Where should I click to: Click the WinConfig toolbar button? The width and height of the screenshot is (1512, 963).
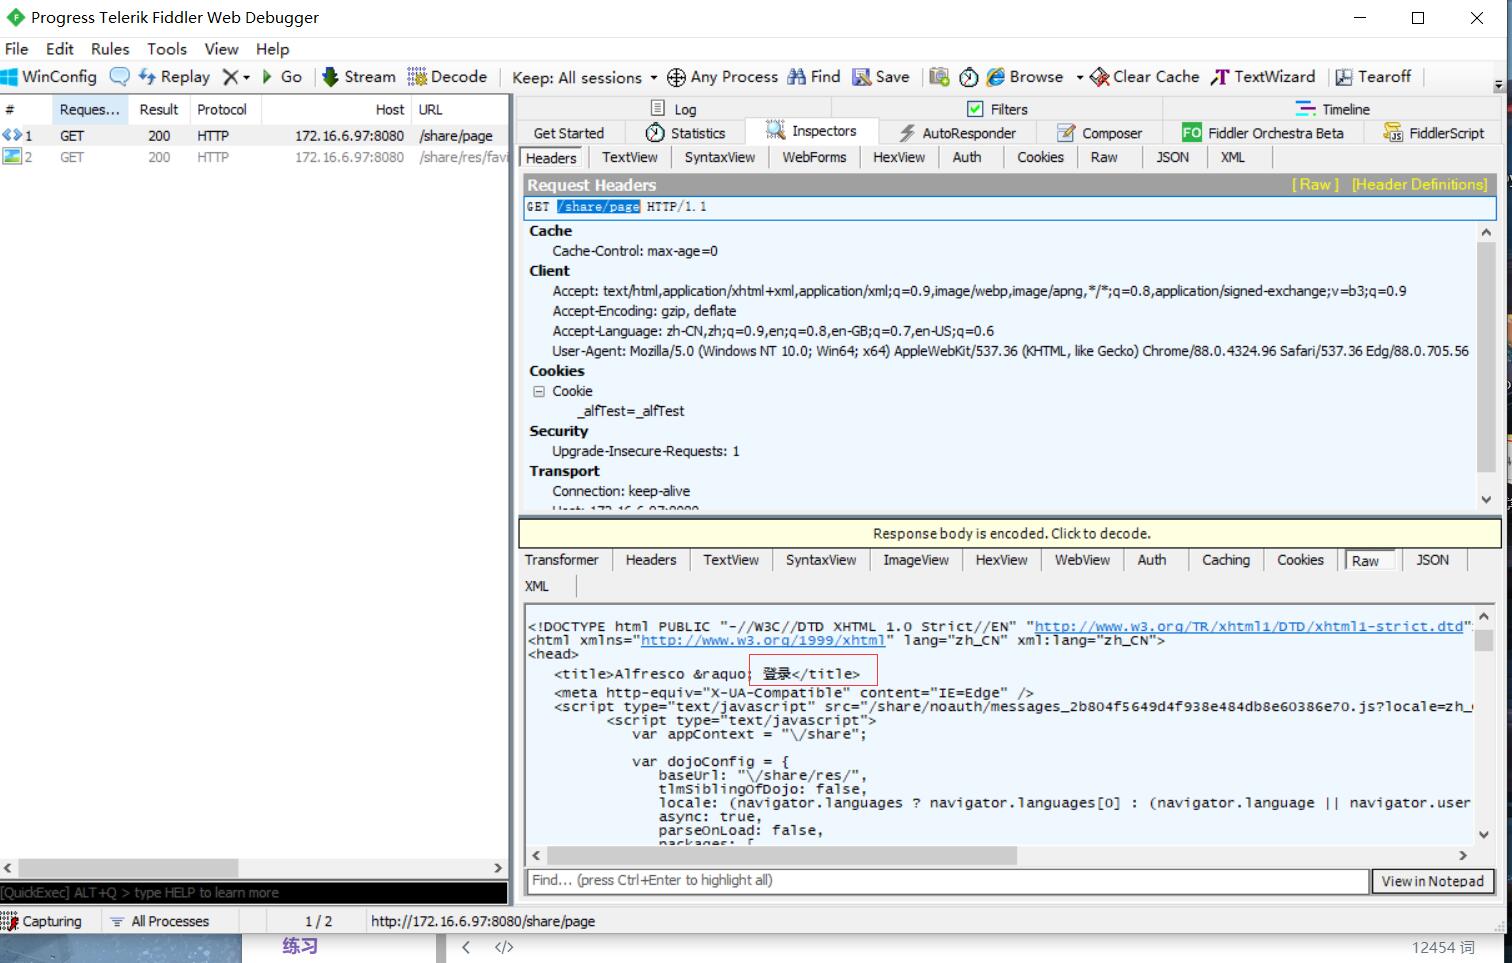[49, 77]
